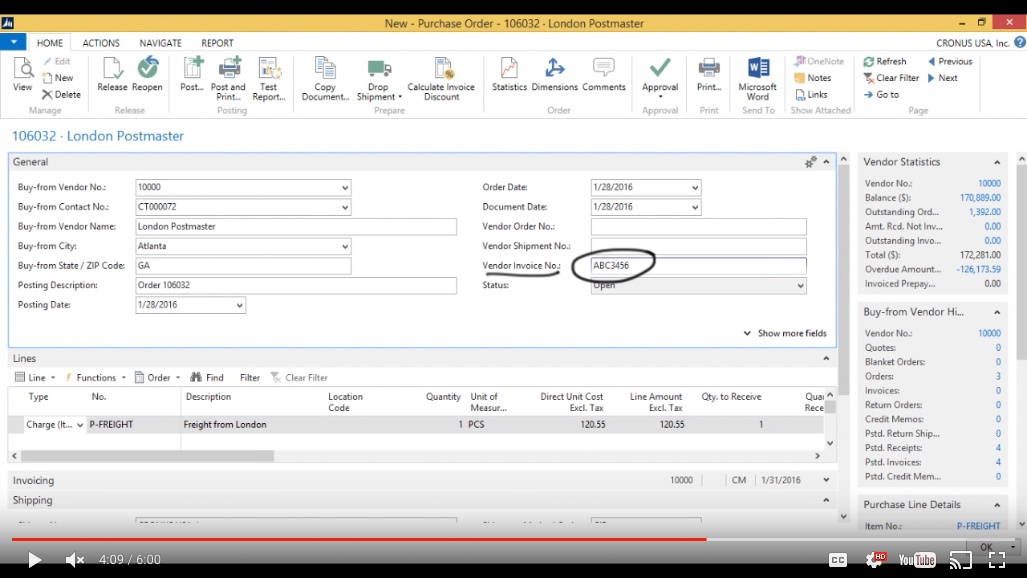Open Comments for the order
Viewport: 1027px width, 578px height.
[603, 75]
